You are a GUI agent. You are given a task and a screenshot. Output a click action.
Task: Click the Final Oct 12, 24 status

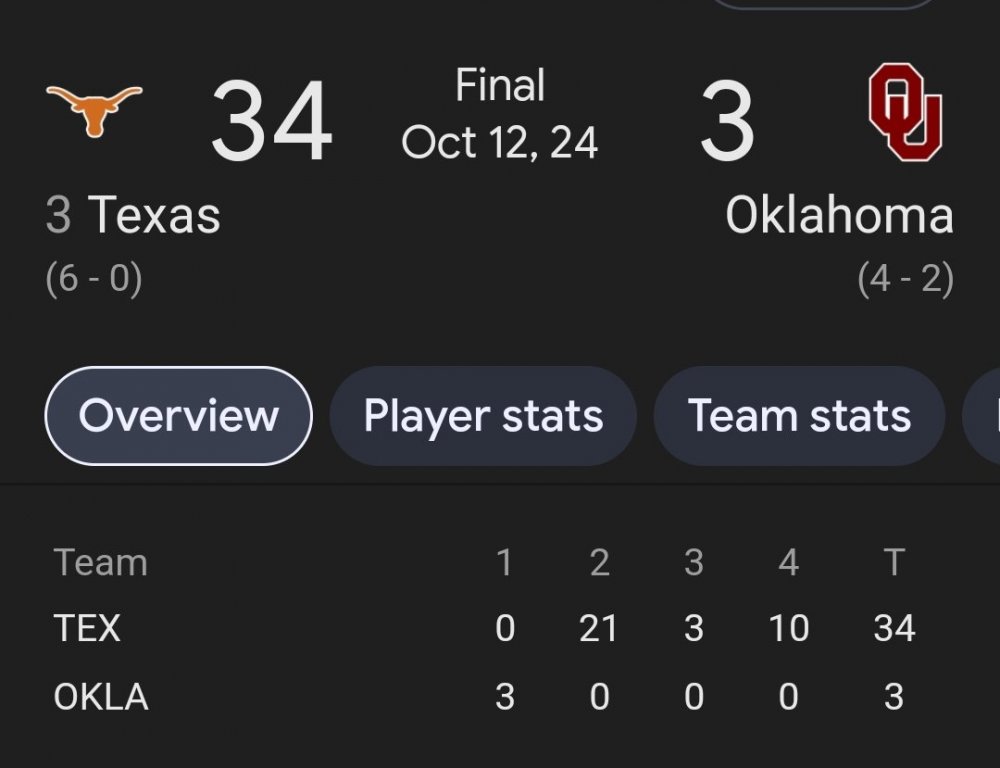tap(500, 114)
